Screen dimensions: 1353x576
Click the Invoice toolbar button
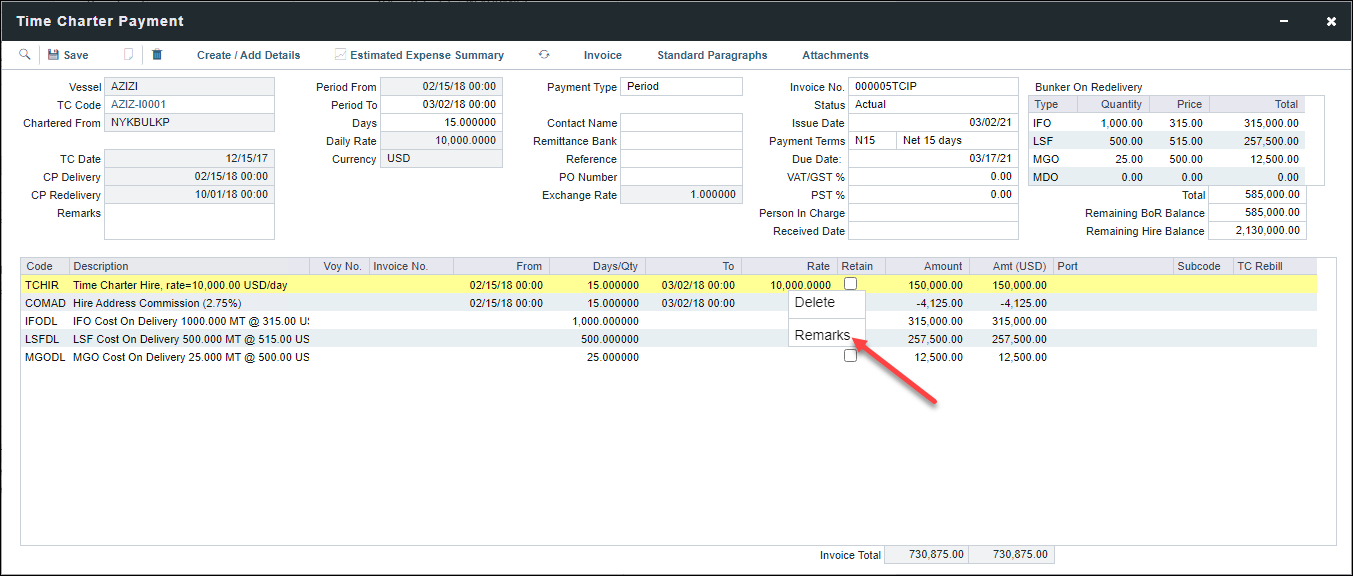click(602, 55)
